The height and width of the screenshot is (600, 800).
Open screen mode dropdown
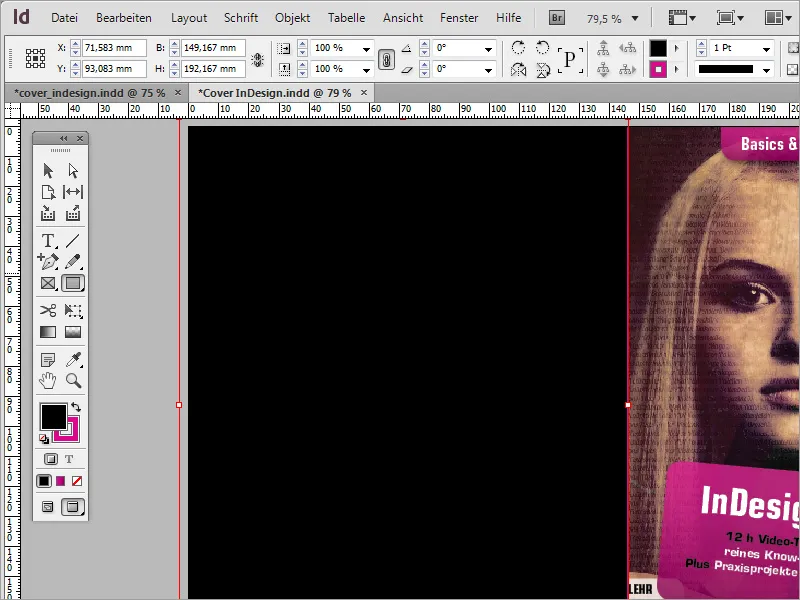click(x=730, y=18)
